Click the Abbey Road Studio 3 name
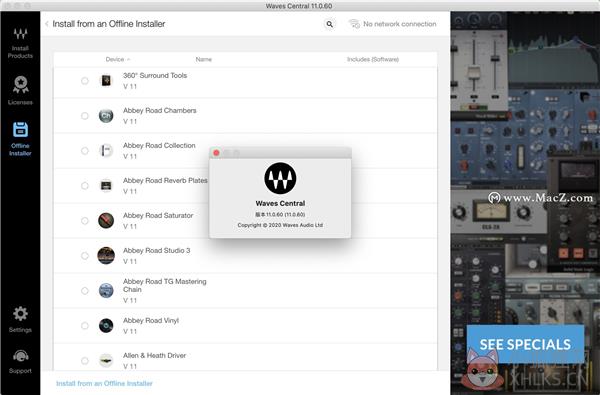The width and height of the screenshot is (600, 395). pyautogui.click(x=157, y=250)
